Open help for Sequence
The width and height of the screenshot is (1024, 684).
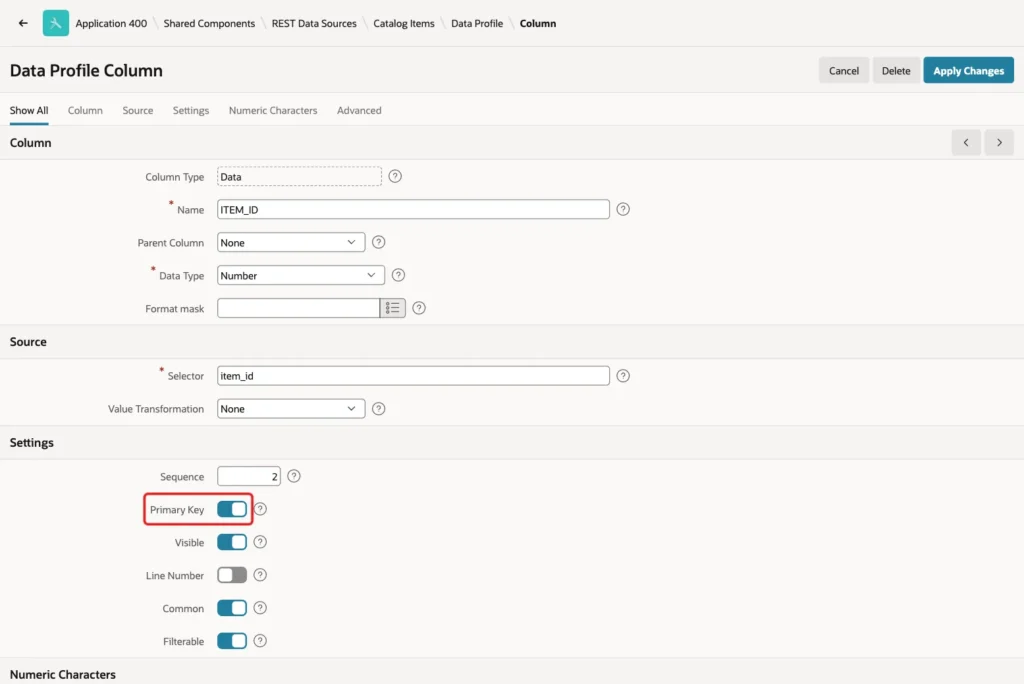tap(294, 476)
